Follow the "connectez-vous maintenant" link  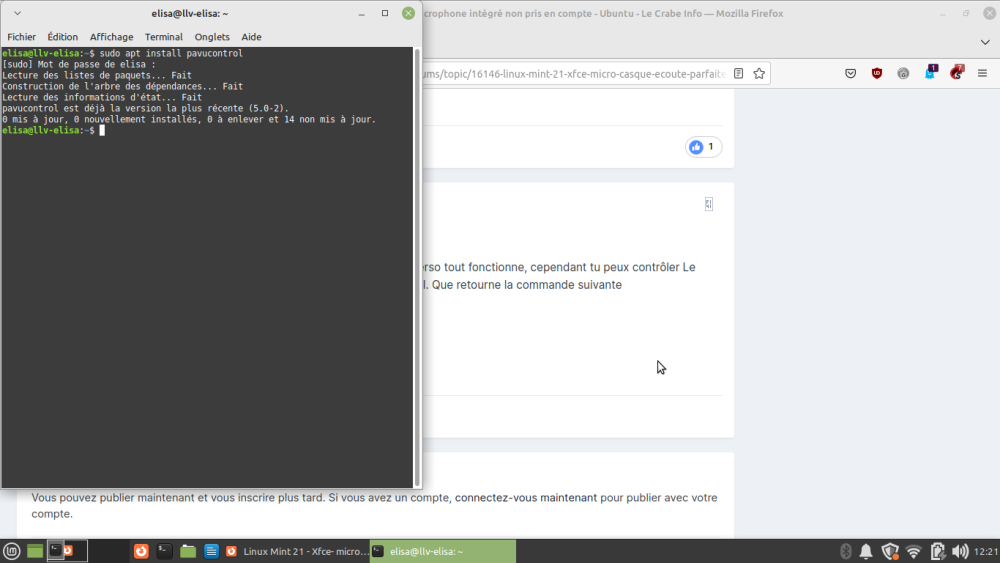pos(525,497)
